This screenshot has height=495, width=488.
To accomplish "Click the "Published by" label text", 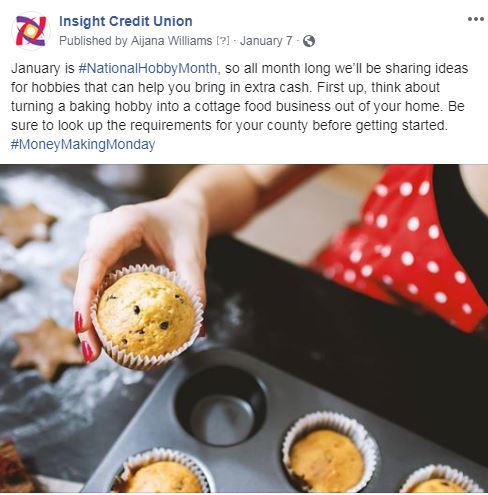I will tap(93, 41).
